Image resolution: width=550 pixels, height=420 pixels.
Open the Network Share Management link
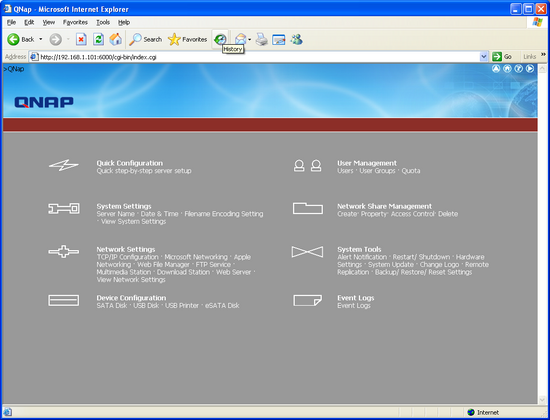(384, 206)
